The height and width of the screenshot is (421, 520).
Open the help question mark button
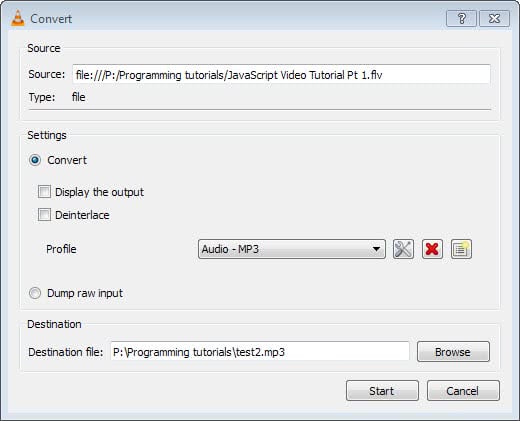coord(461,18)
